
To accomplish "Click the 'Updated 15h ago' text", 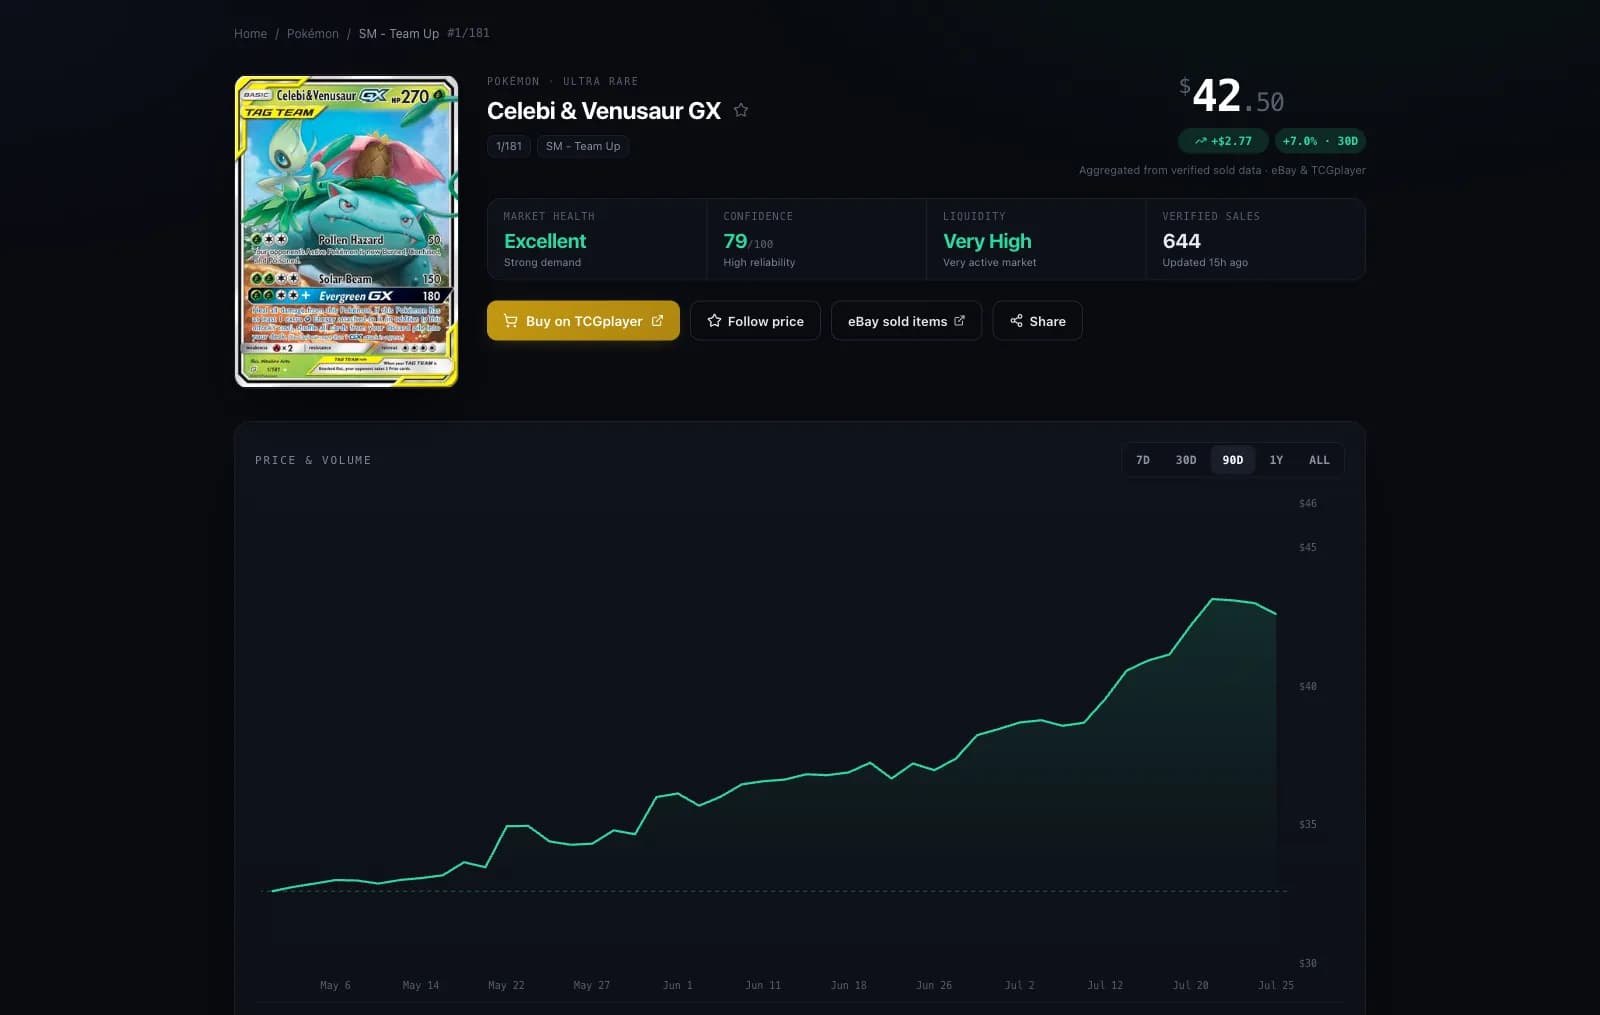I will click(1205, 263).
